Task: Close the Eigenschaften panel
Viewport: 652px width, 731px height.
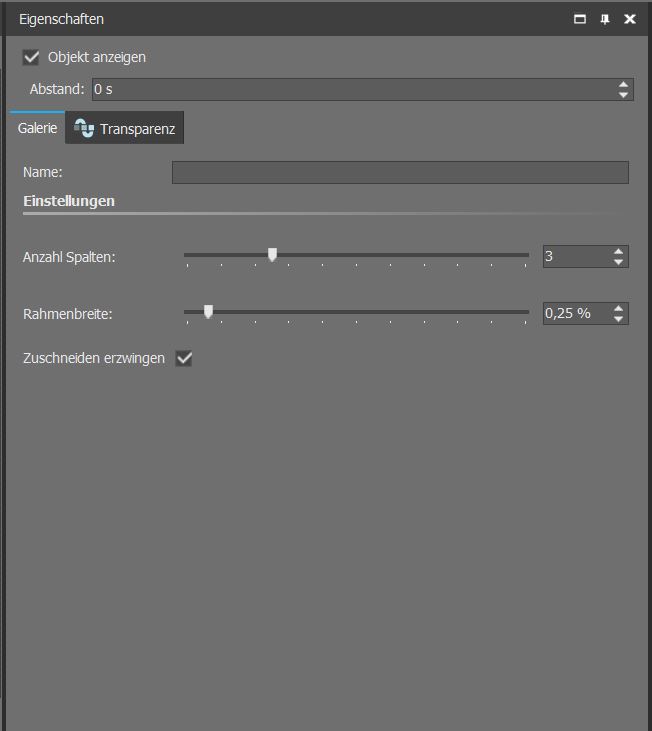Action: [x=630, y=19]
